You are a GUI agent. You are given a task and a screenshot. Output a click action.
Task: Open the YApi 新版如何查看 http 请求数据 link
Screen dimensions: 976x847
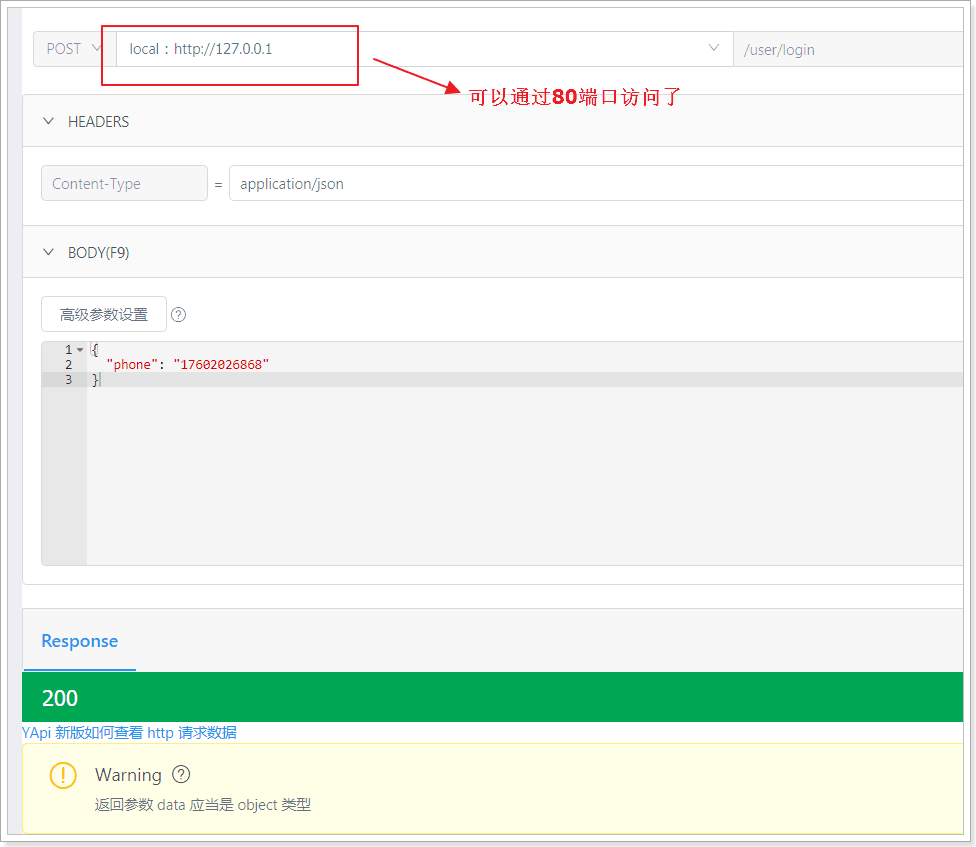(x=129, y=733)
